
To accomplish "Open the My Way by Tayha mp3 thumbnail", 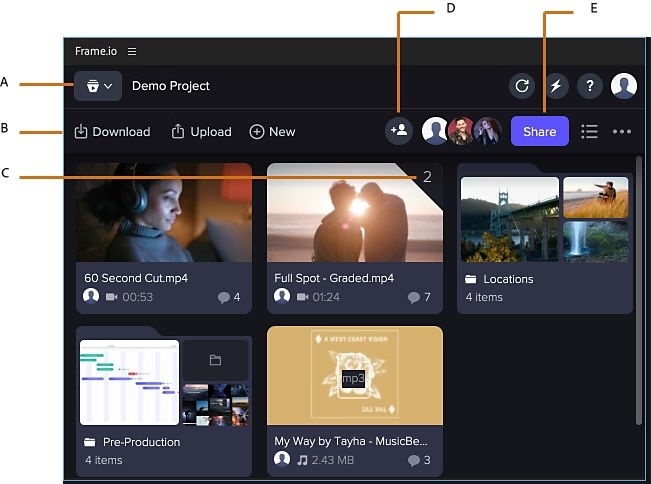I will (x=355, y=376).
